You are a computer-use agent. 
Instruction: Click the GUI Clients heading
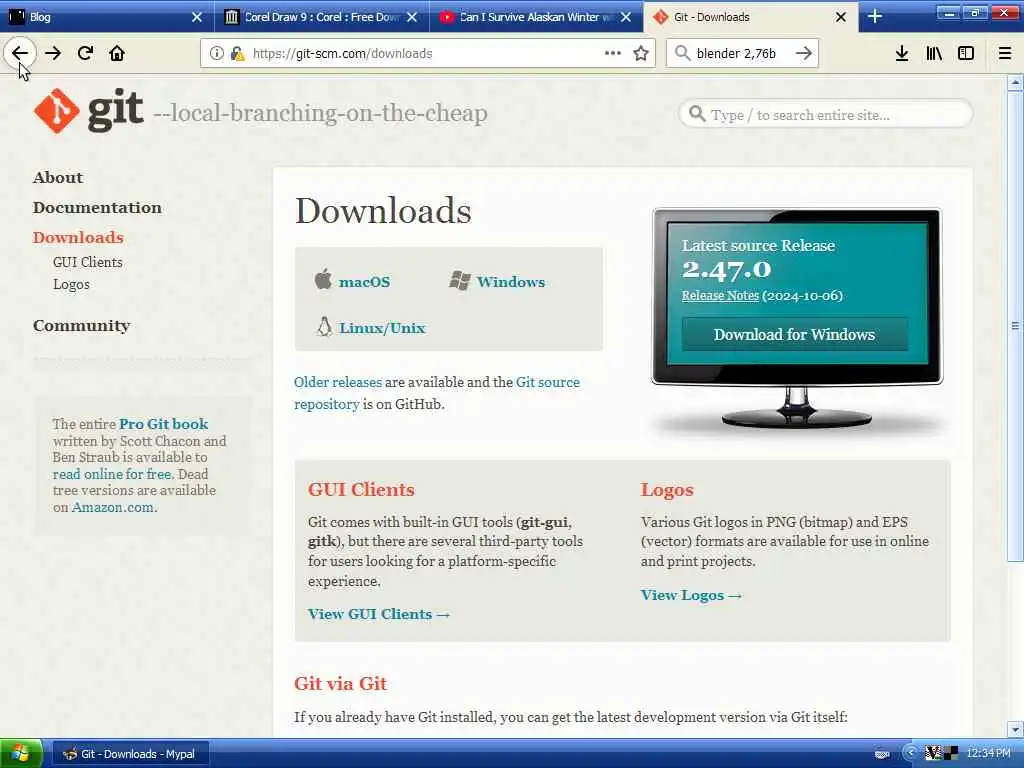coord(361,490)
